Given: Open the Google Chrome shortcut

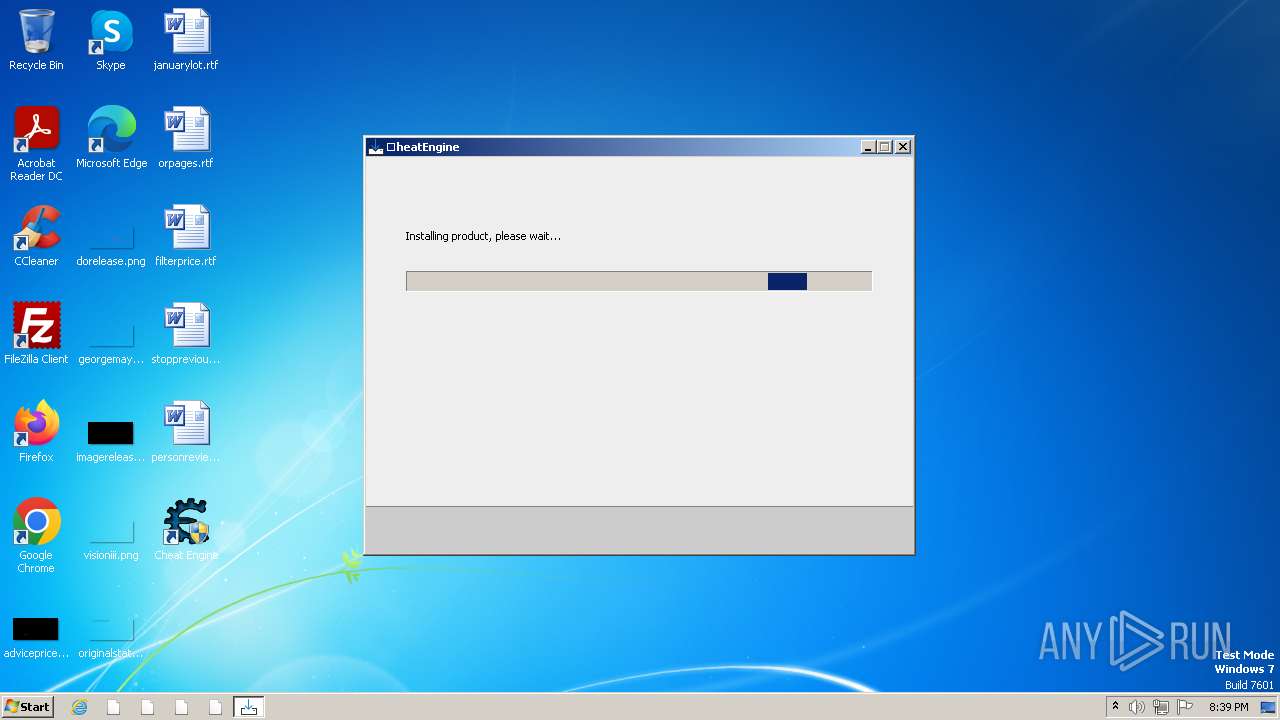Looking at the screenshot, I should pyautogui.click(x=36, y=536).
